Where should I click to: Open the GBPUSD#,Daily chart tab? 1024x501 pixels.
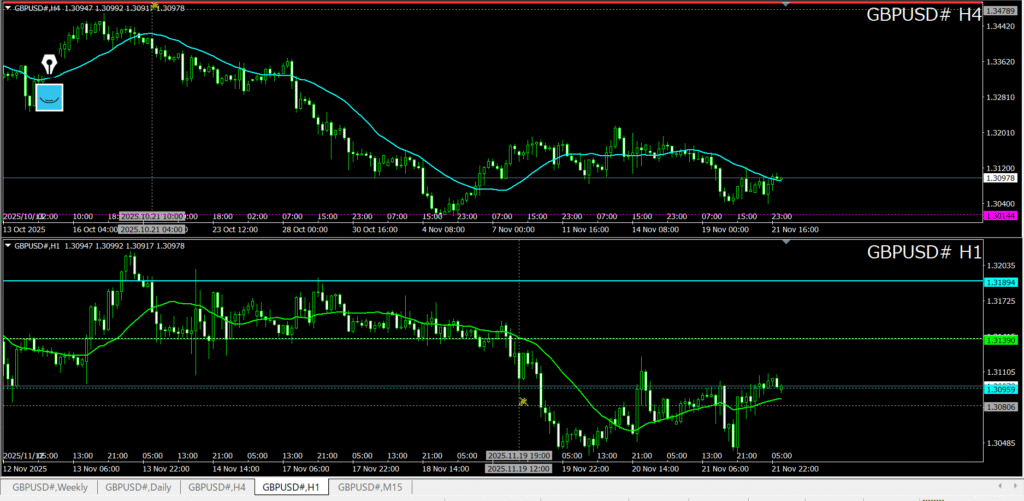pyautogui.click(x=139, y=487)
